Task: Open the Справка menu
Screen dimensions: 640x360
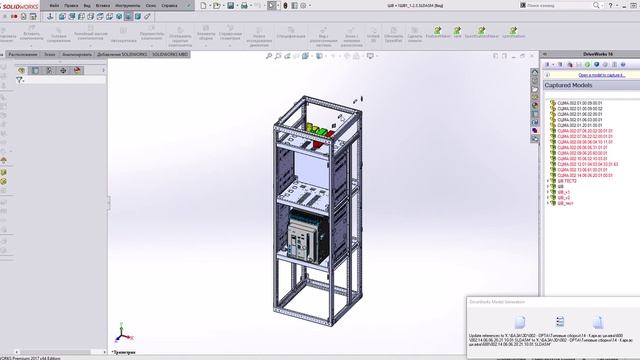Action: click(169, 6)
